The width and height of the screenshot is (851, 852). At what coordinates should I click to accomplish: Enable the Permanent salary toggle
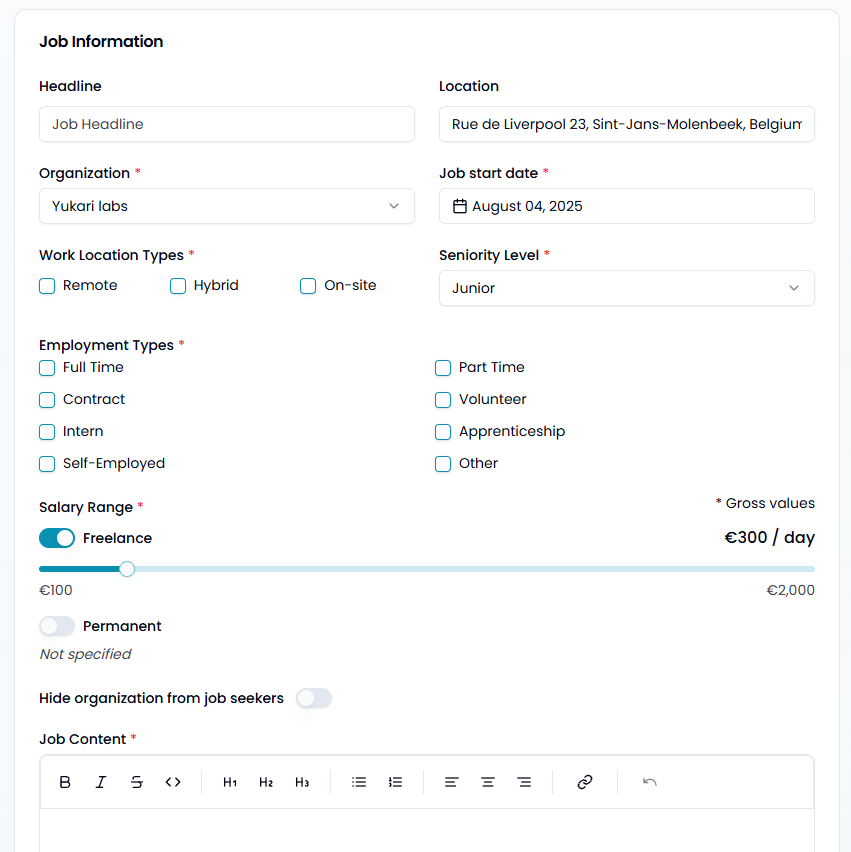click(x=57, y=626)
